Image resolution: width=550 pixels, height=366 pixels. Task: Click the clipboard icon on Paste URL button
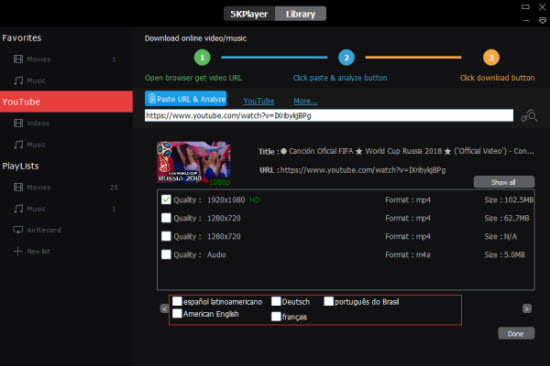pyautogui.click(x=152, y=99)
